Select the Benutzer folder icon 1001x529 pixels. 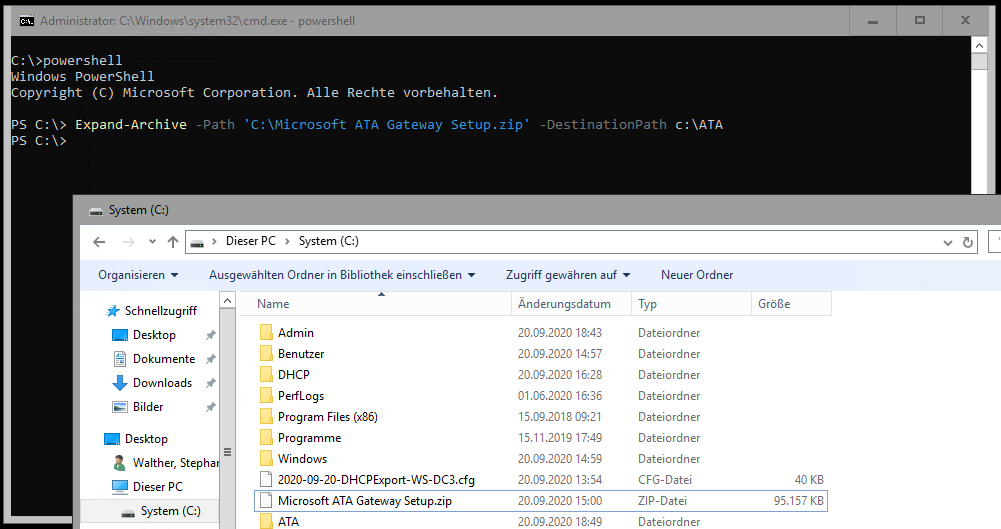[x=266, y=354]
